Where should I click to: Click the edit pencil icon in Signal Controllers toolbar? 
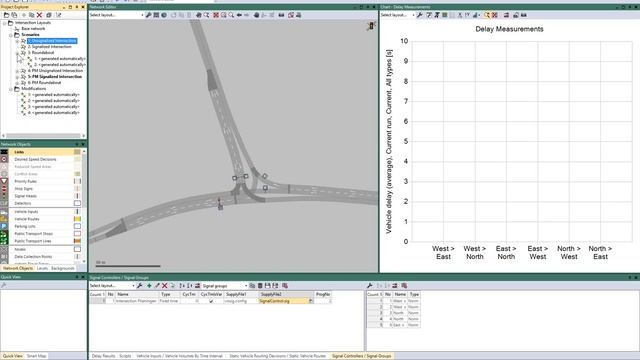pos(157,286)
